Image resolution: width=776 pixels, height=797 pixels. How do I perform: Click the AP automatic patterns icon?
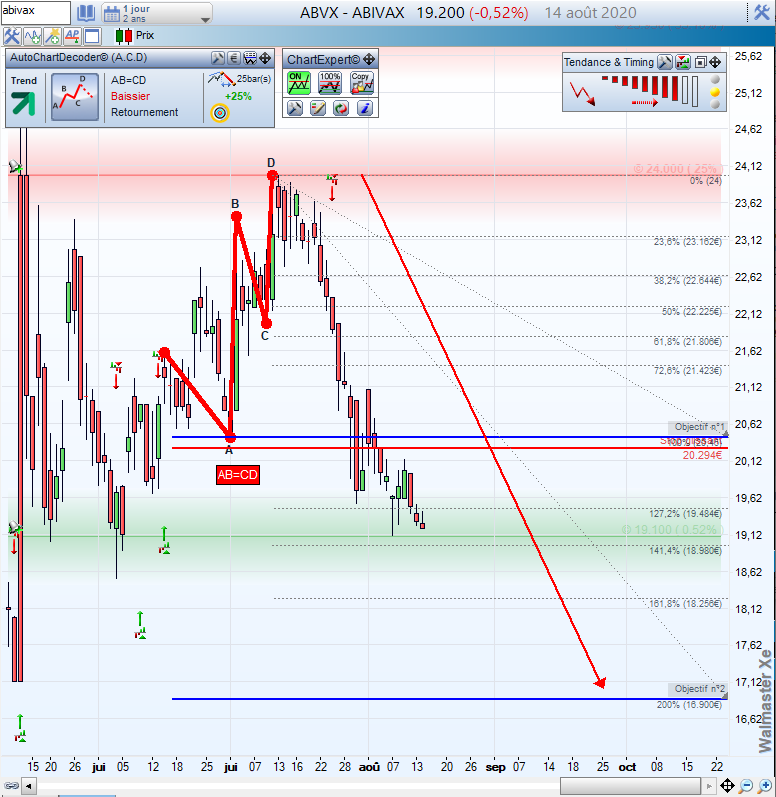tap(72, 36)
